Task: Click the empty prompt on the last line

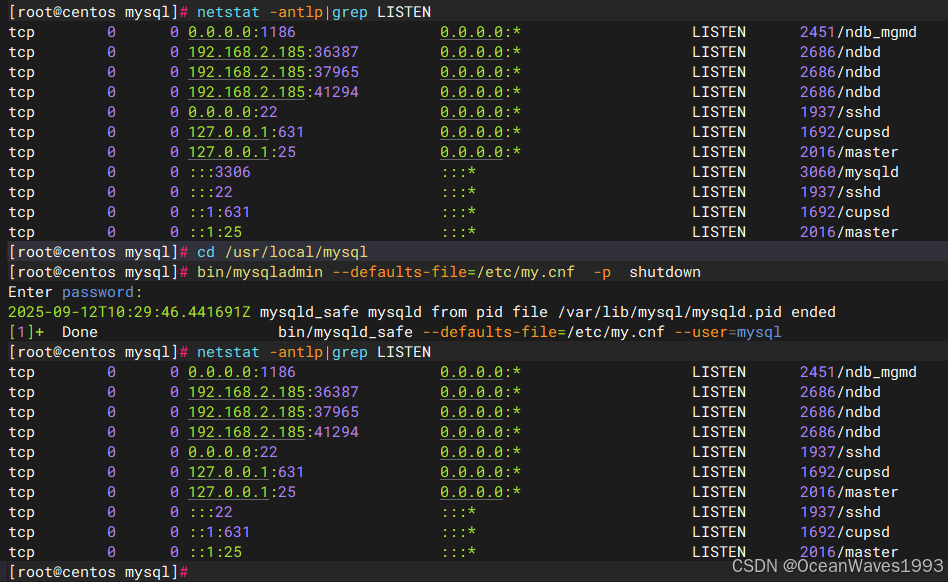Action: click(99, 572)
